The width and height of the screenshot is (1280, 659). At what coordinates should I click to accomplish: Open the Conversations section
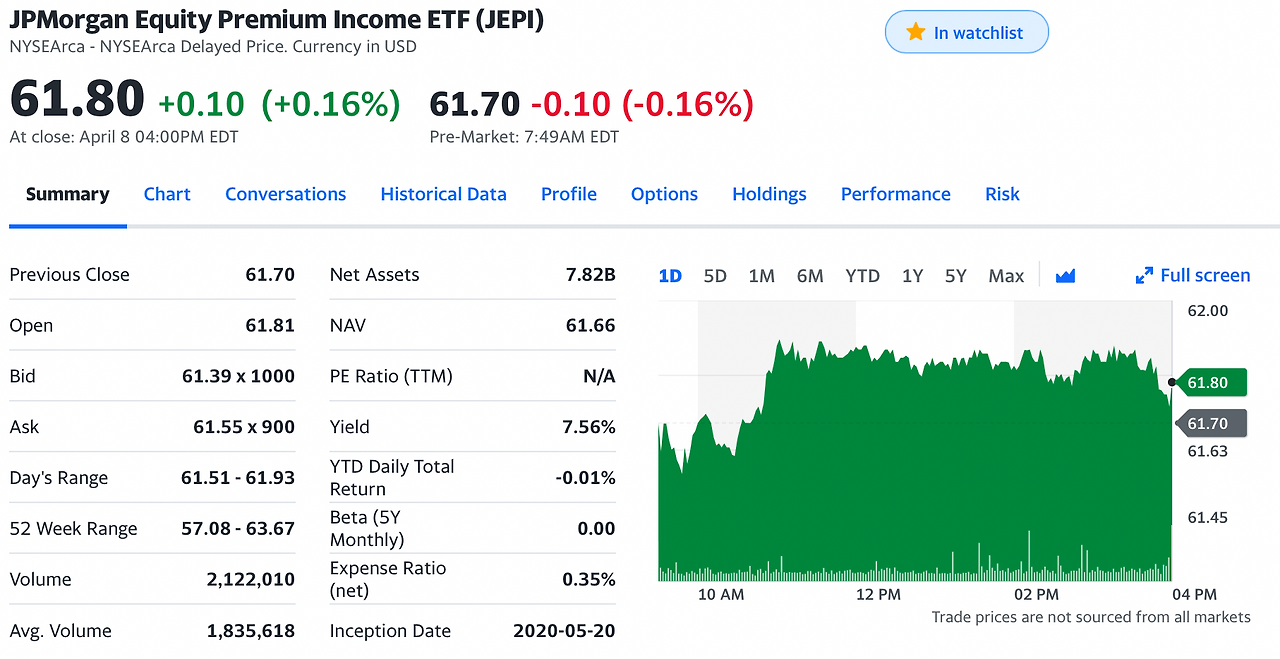[285, 194]
